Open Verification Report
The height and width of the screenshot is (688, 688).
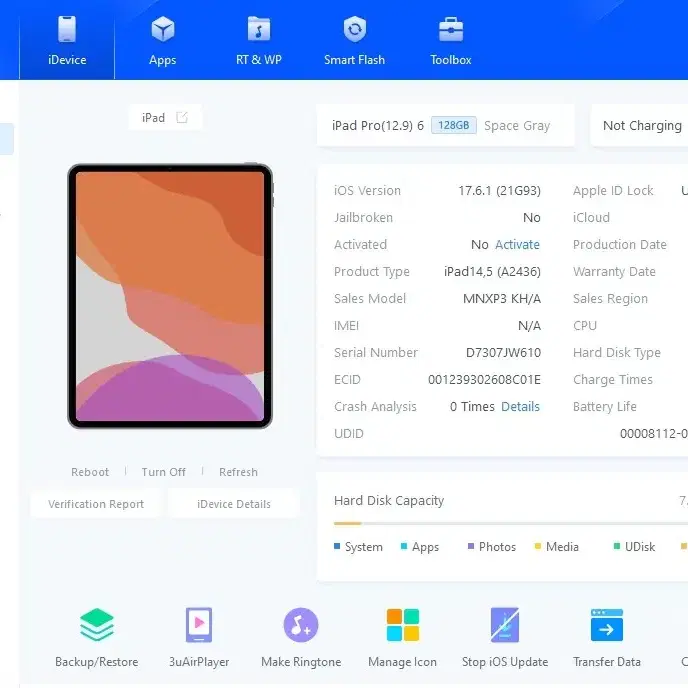(96, 504)
